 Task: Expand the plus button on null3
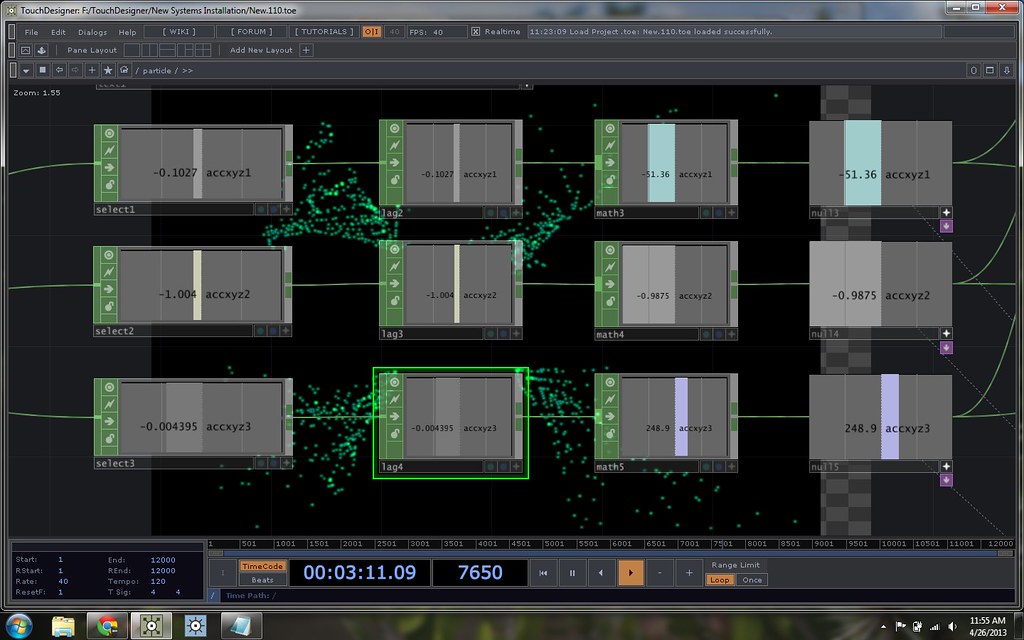coord(946,213)
